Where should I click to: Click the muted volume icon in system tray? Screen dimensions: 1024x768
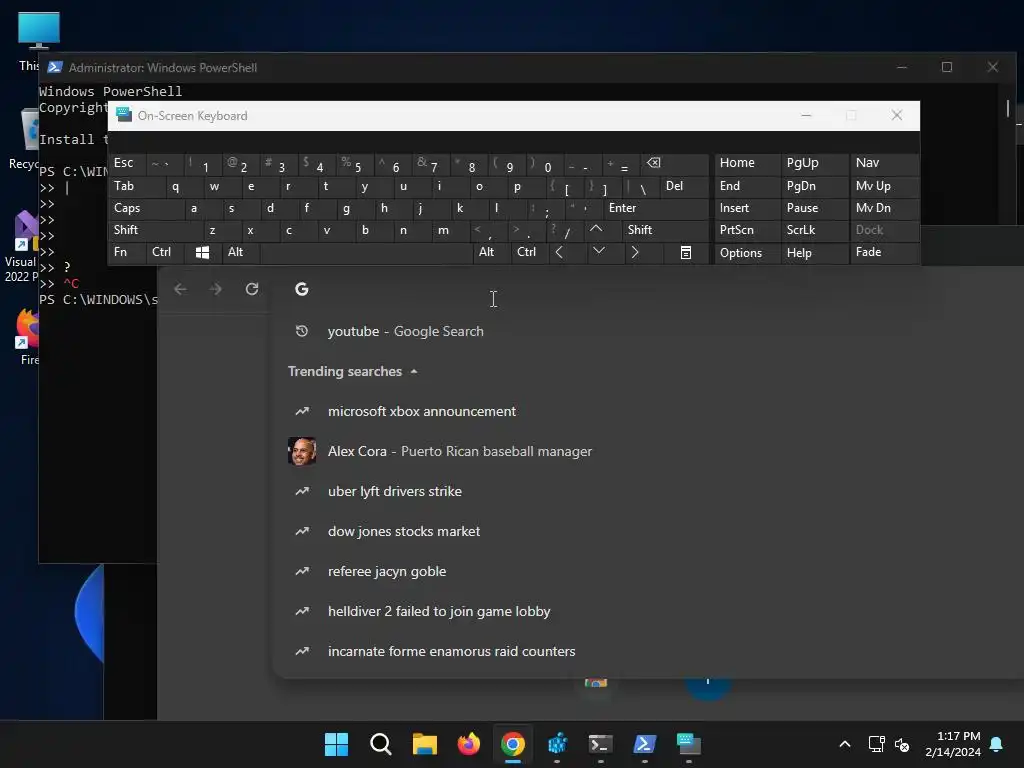tap(902, 744)
